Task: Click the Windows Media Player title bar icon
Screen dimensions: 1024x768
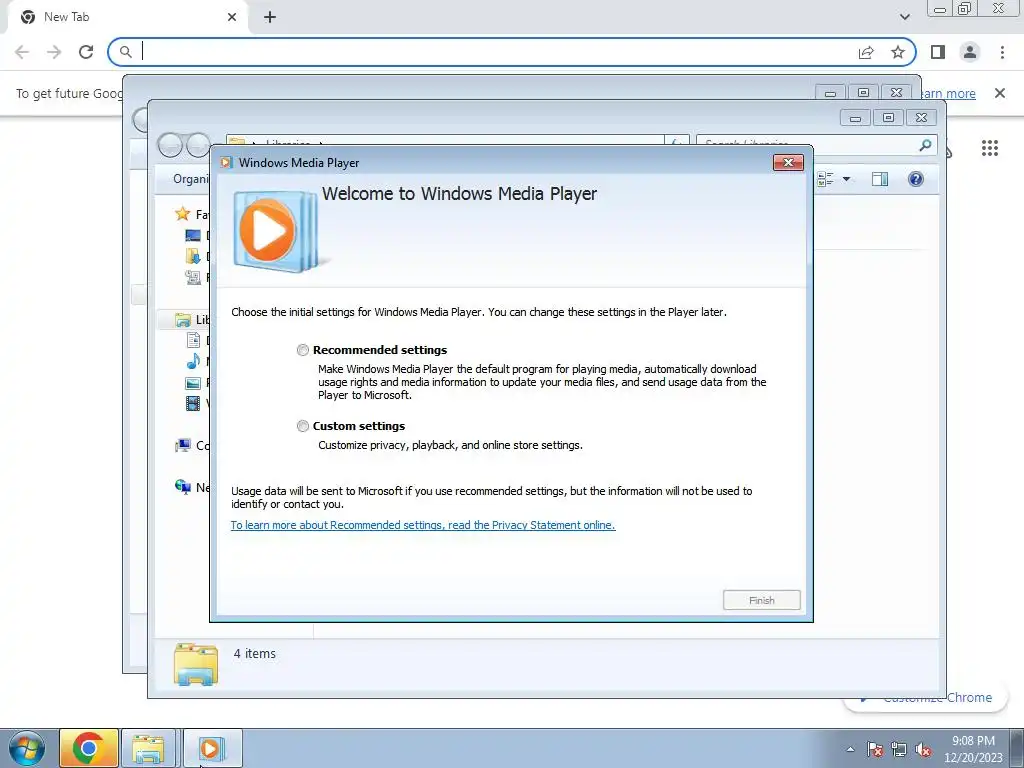Action: coord(226,163)
